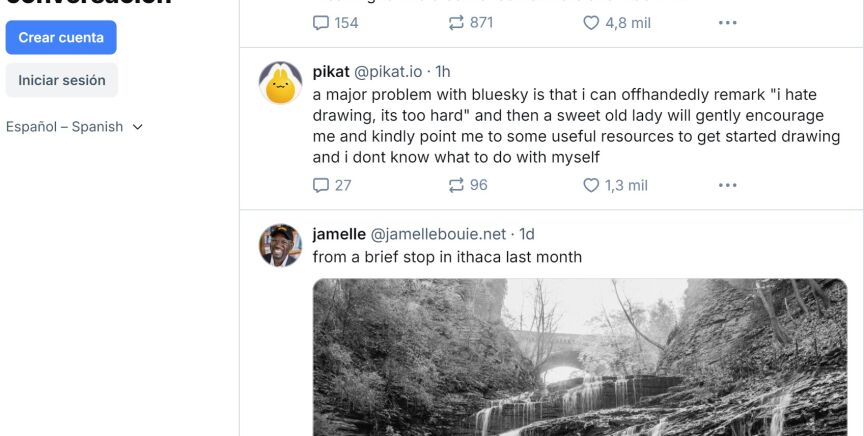
Task: Open three-dot menu on top post
Action: (727, 22)
